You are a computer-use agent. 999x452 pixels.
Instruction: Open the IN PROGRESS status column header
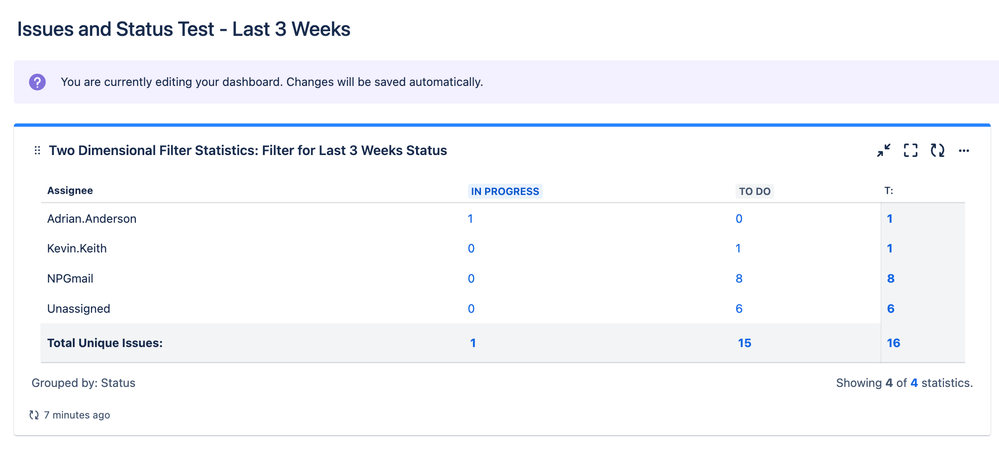(505, 191)
